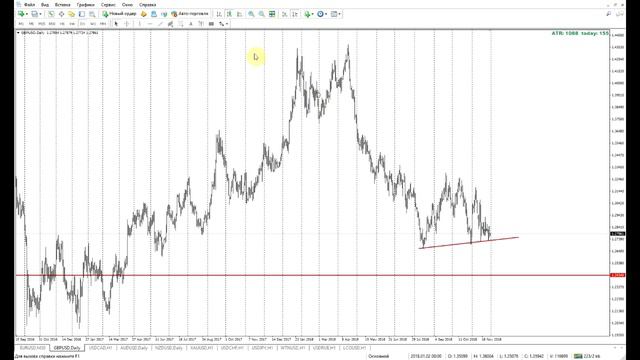
Task: Click the icon right of Новый ордер
Action: [x=144, y=14]
